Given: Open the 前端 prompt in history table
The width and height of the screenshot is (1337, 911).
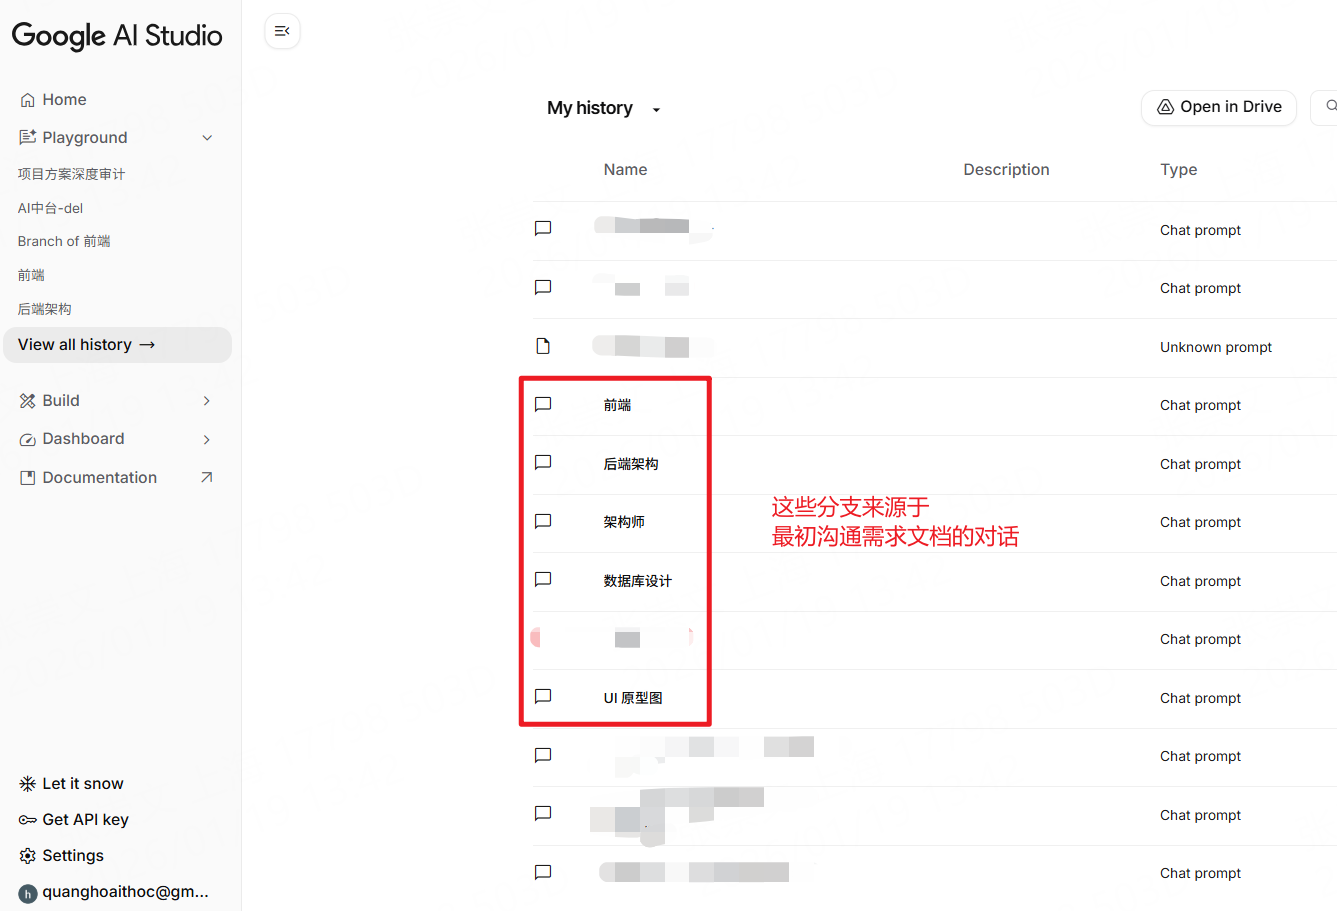Looking at the screenshot, I should (x=617, y=405).
